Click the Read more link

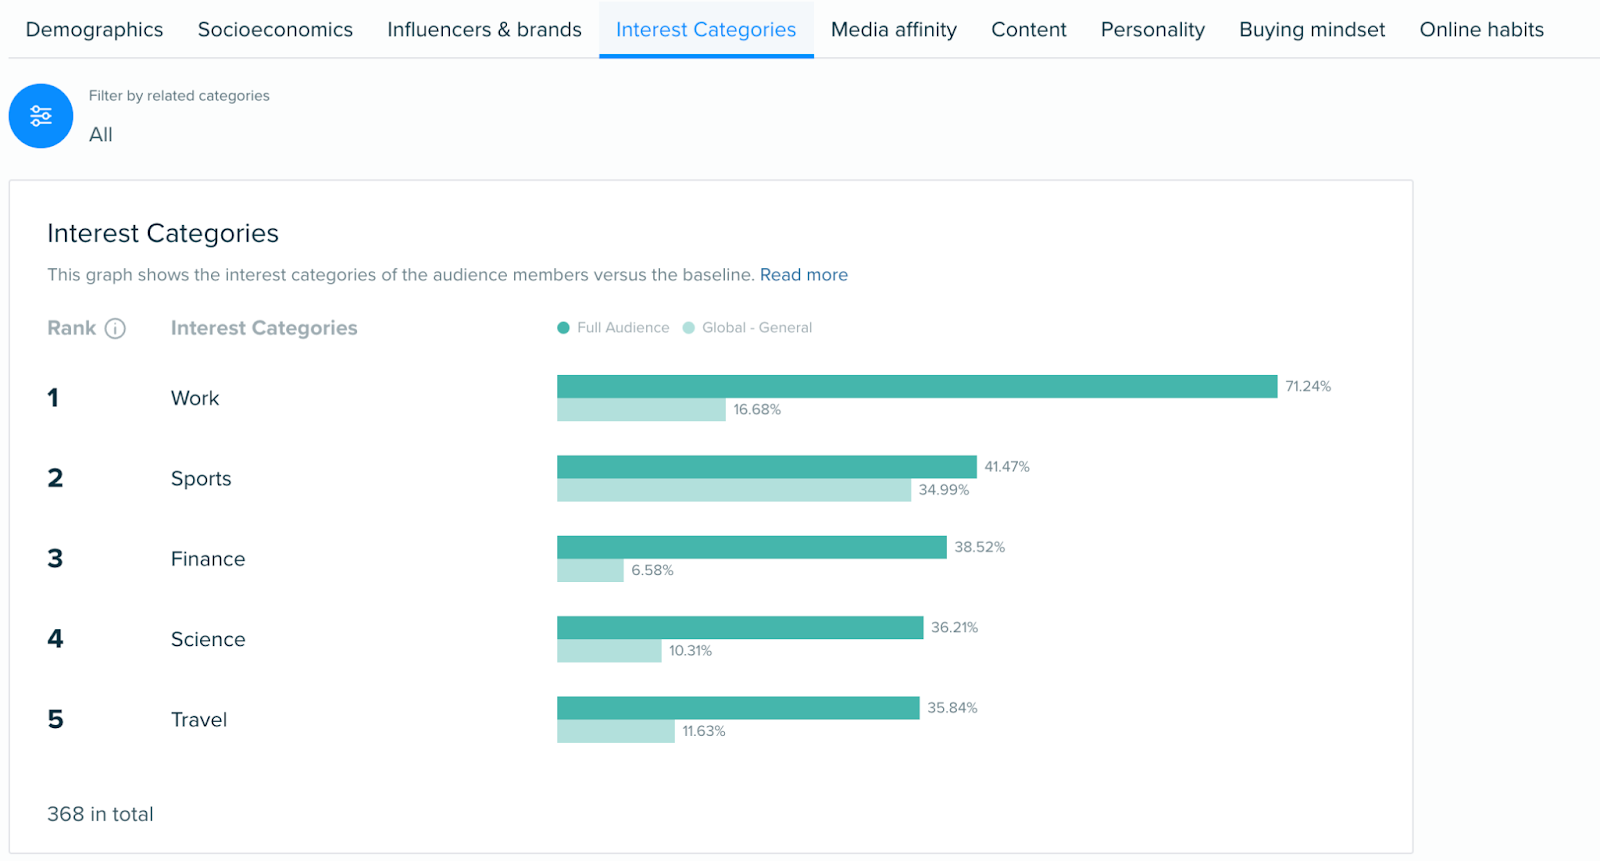(x=803, y=275)
